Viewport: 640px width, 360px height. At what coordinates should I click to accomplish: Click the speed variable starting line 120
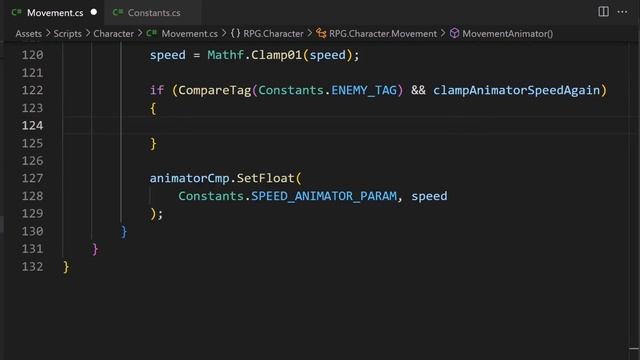coord(167,55)
